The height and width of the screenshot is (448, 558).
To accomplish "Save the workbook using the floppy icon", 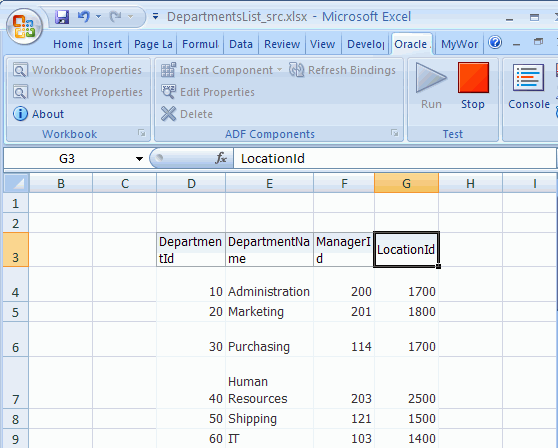I will (62, 17).
